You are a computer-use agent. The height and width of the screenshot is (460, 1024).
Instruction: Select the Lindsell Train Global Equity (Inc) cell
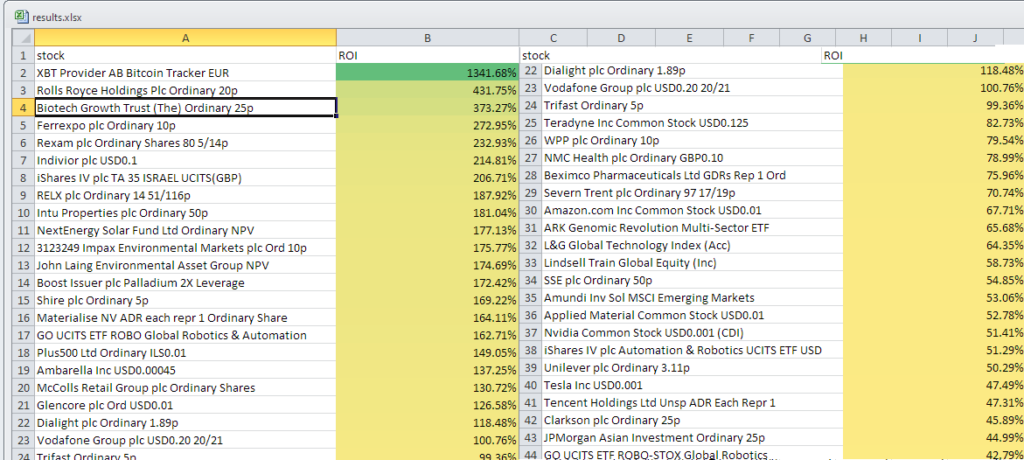(692, 263)
